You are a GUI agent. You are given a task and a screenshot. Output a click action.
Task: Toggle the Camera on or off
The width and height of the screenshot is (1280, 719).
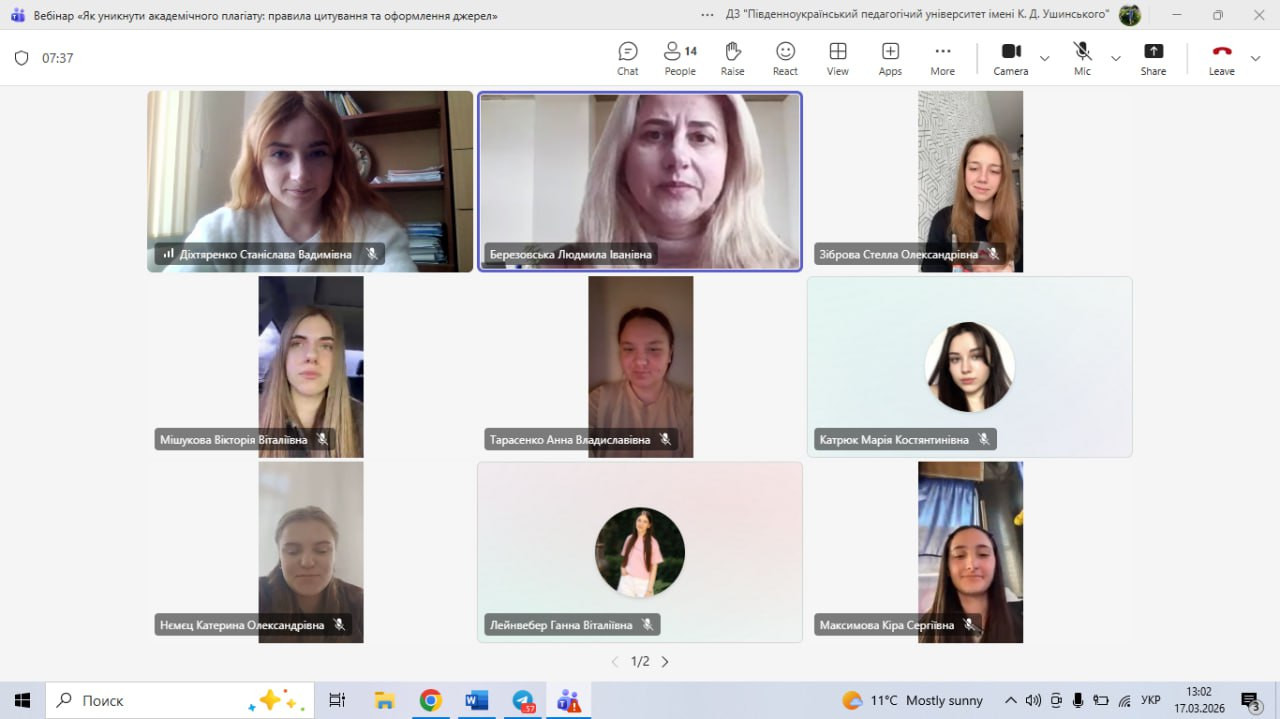point(1010,58)
